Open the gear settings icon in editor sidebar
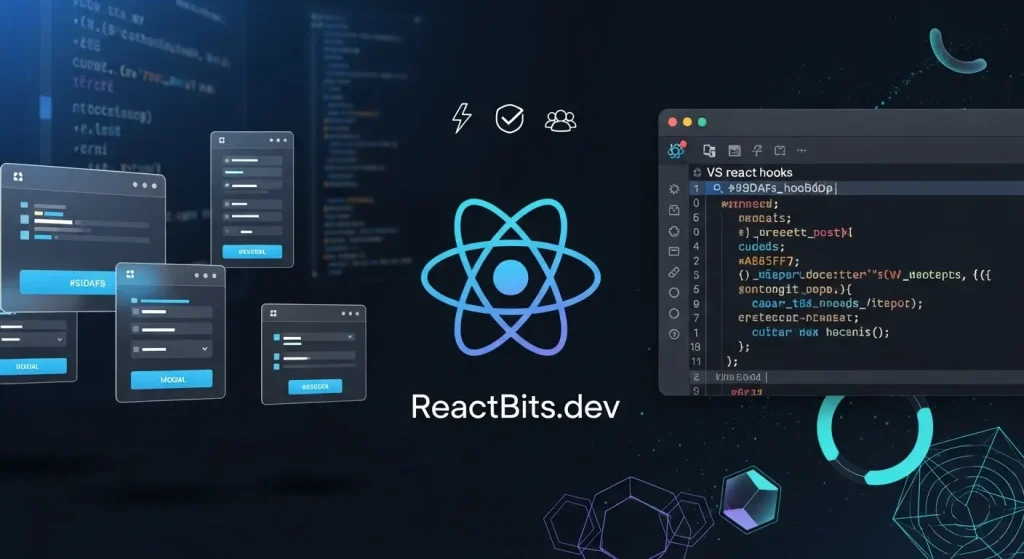 674,189
